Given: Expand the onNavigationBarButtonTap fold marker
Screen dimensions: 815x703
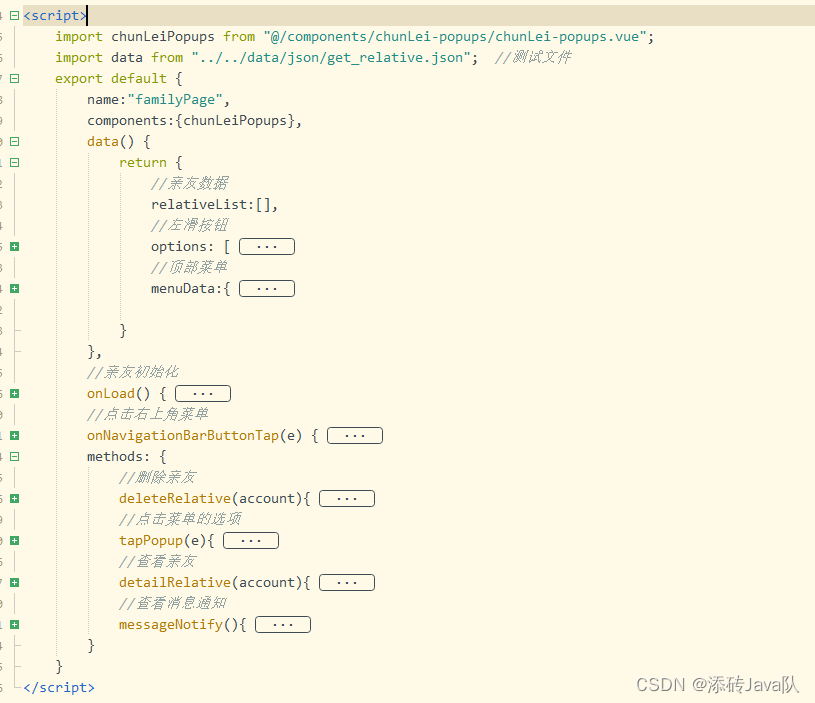Looking at the screenshot, I should click(x=15, y=435).
